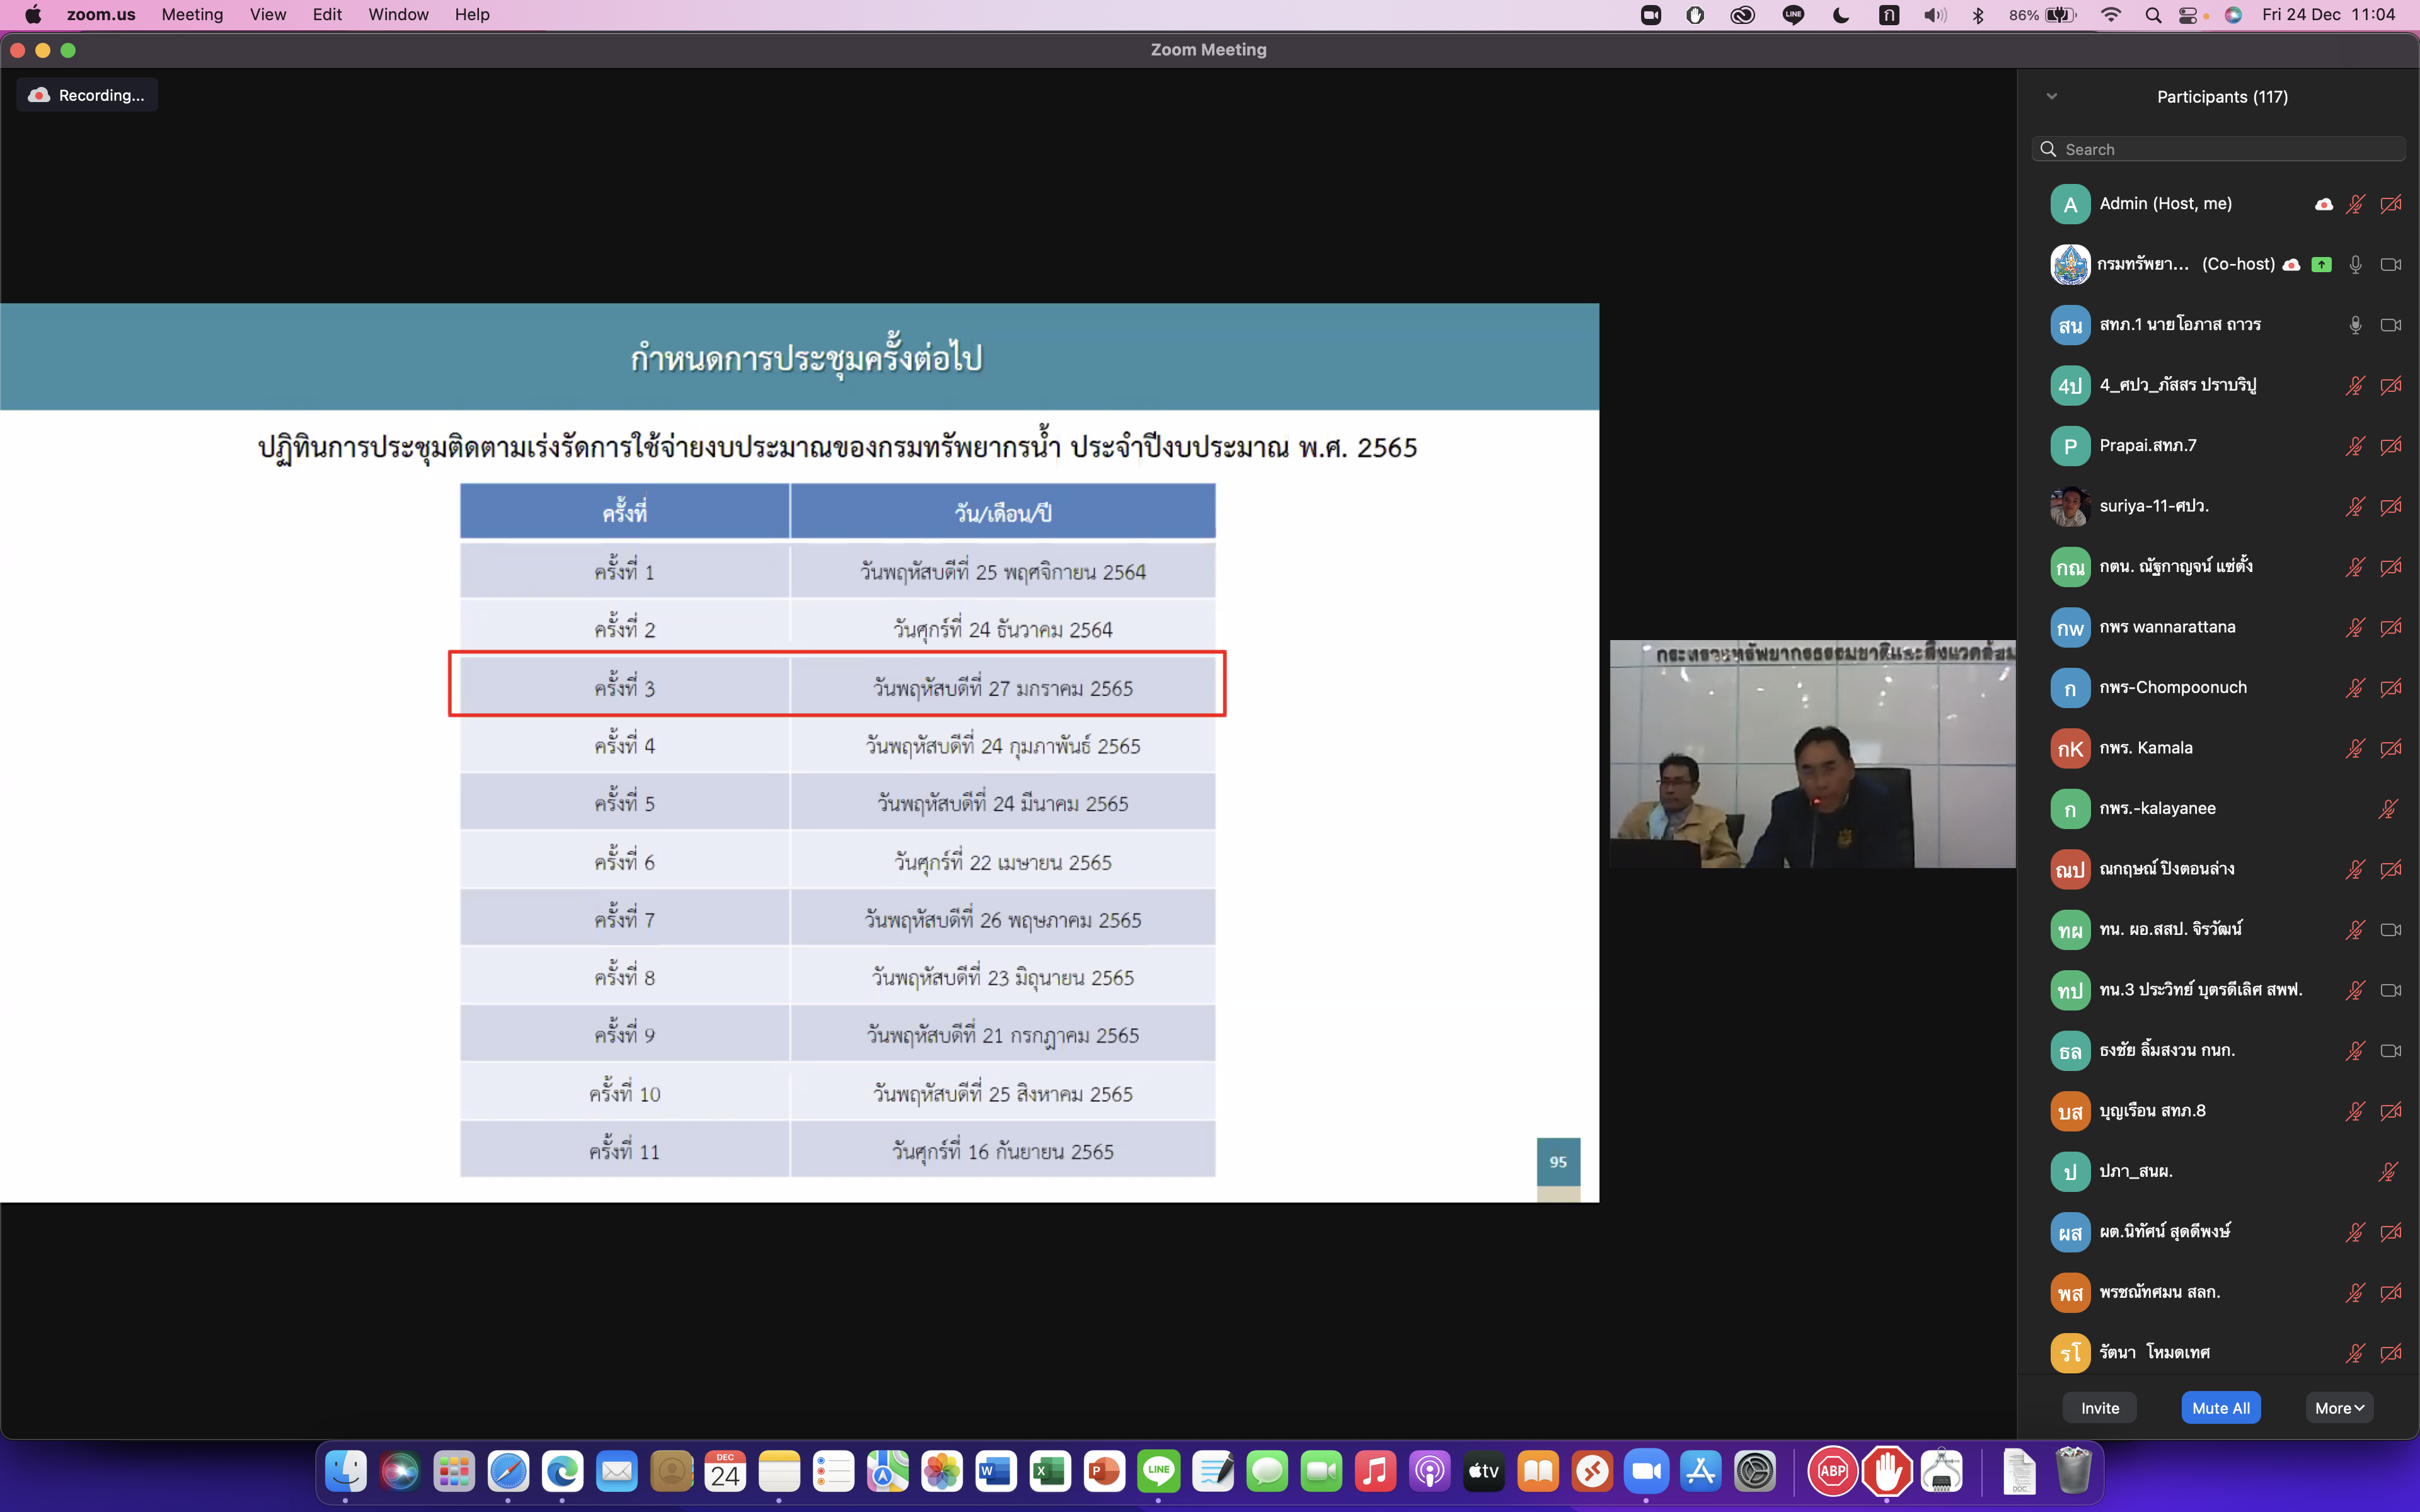Toggle กพร.-kalayanee muted microphone

[2387, 809]
